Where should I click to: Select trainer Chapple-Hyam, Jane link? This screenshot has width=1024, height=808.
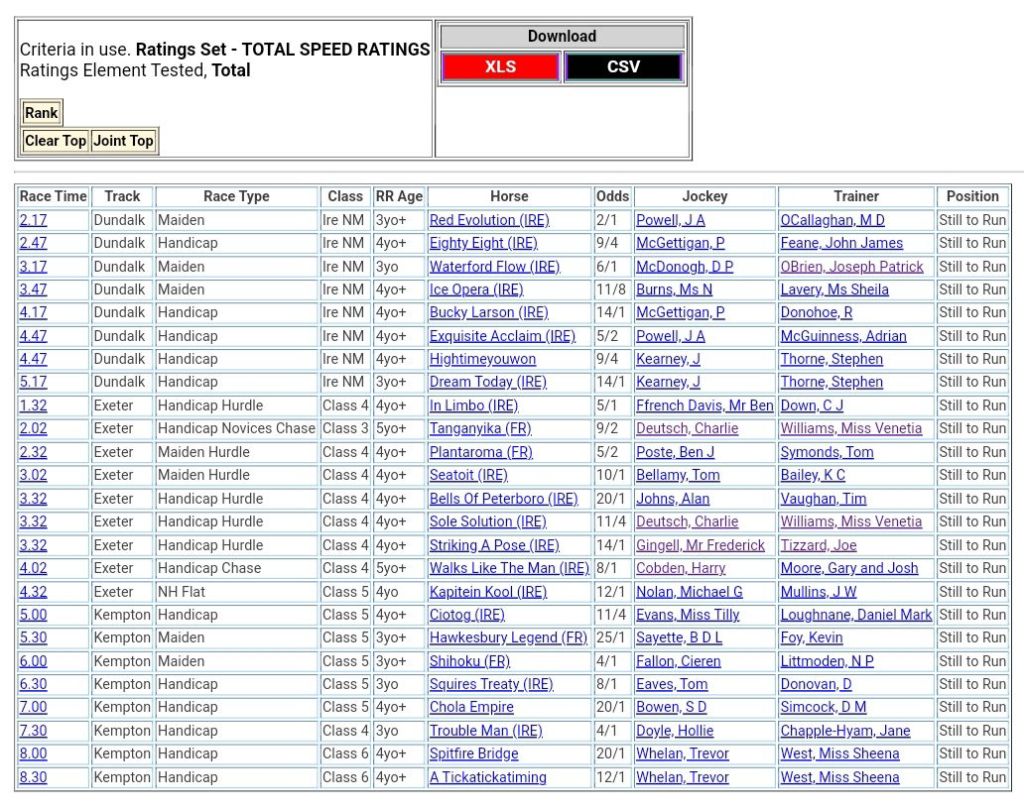click(x=845, y=731)
